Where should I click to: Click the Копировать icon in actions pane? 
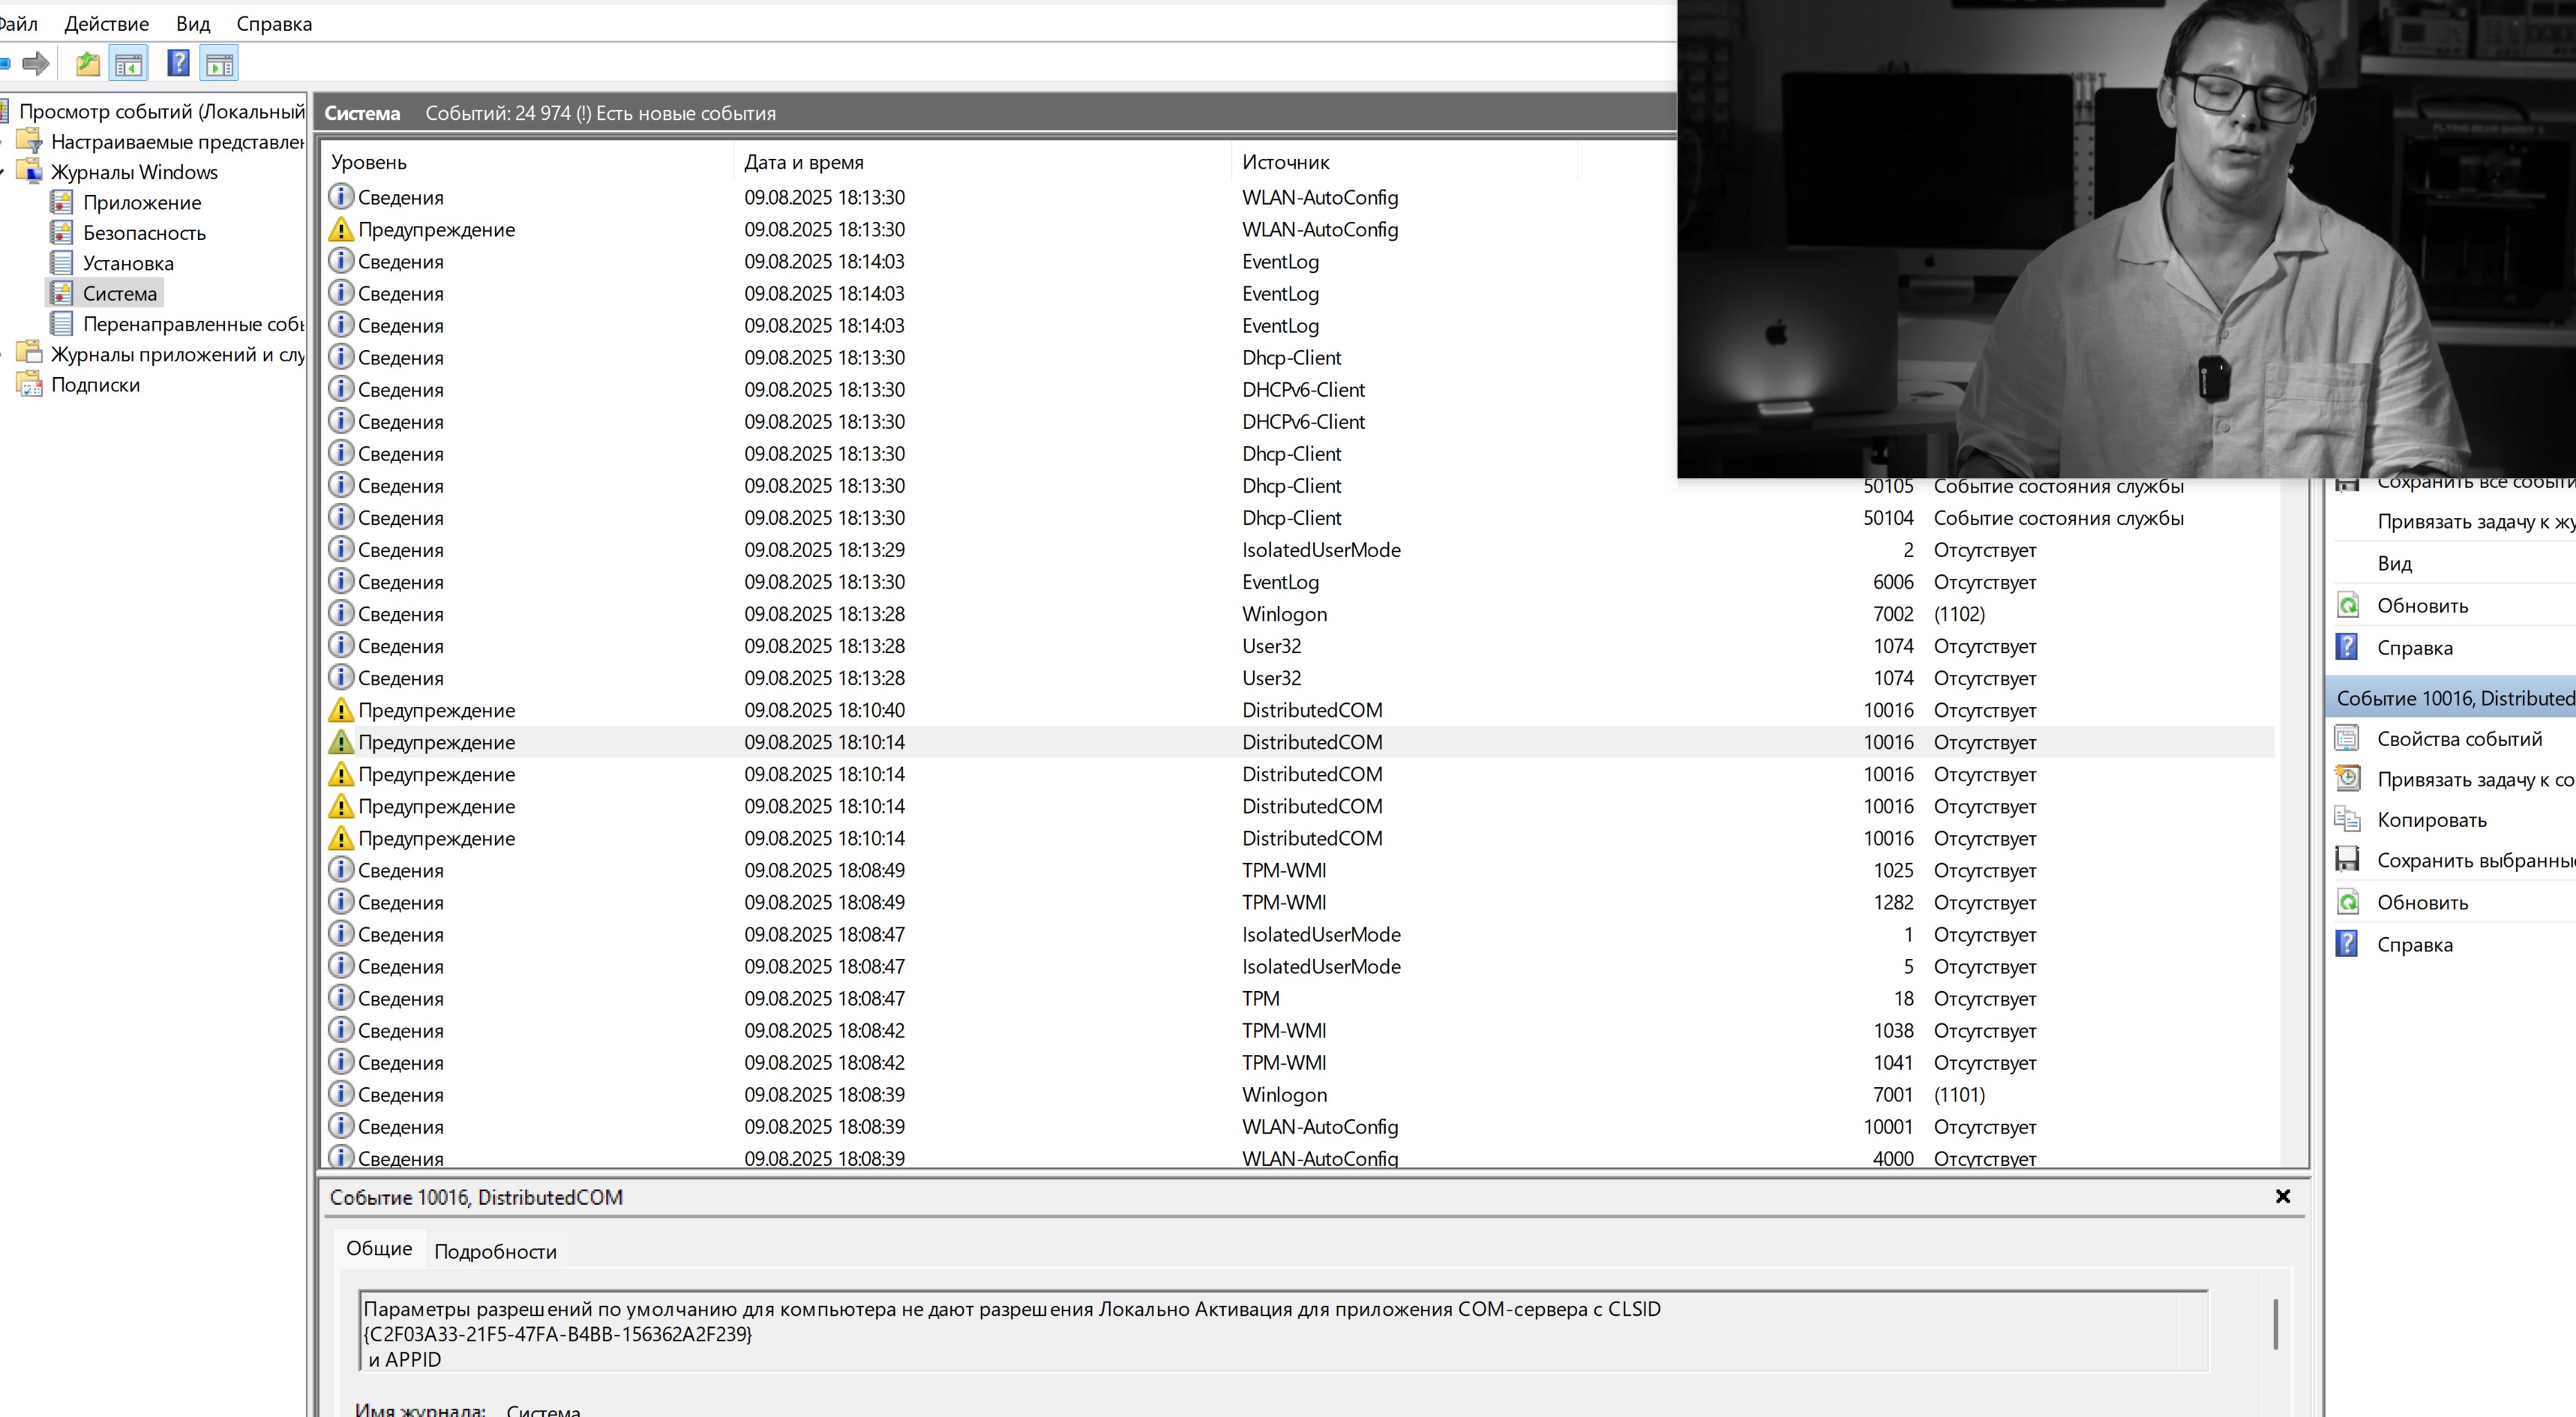[x=2347, y=820]
